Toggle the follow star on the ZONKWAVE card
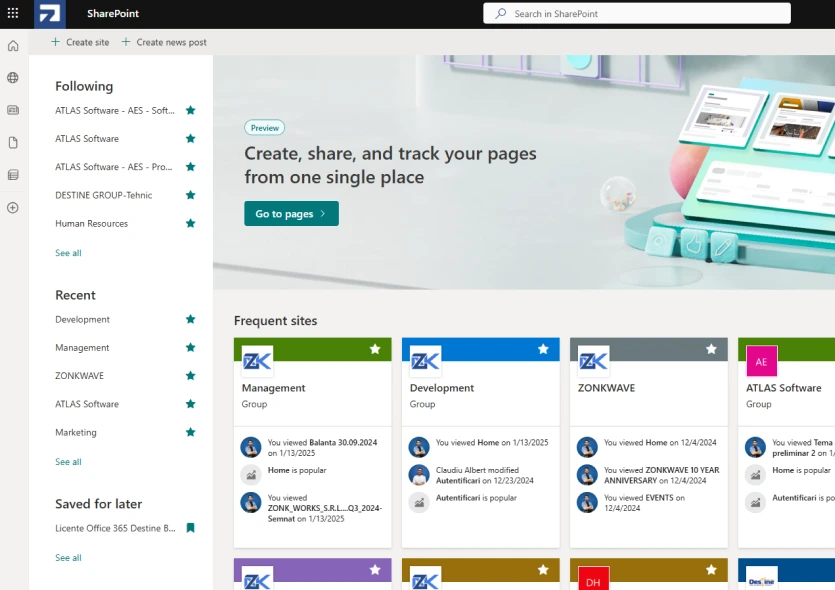This screenshot has height=590, width=835. pos(711,349)
